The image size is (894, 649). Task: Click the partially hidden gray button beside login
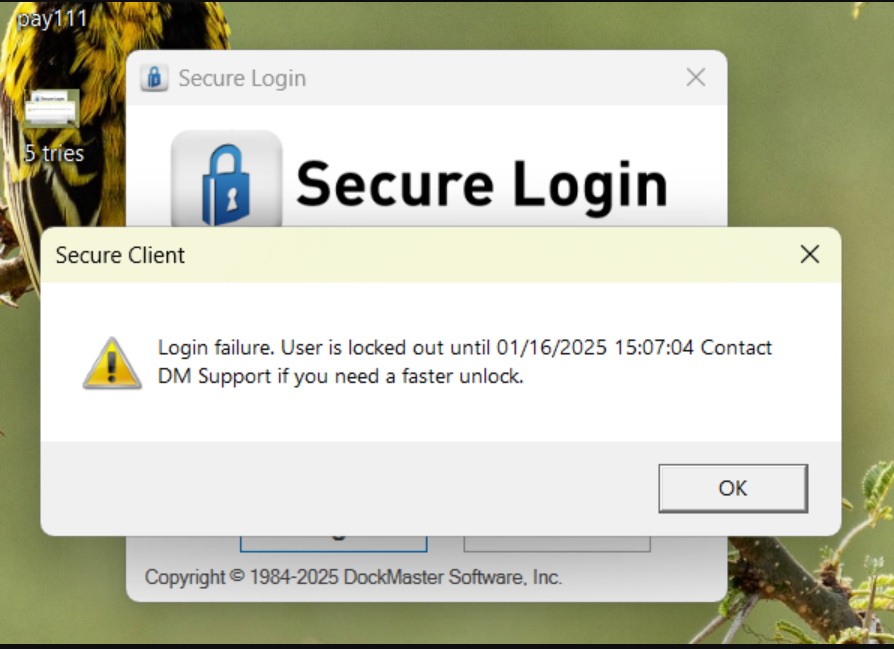[557, 543]
